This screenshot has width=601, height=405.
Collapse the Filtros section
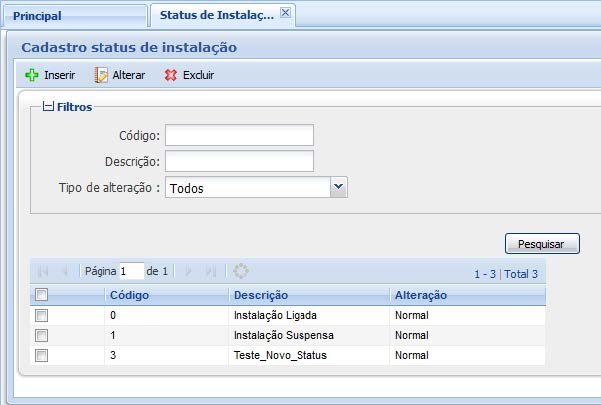point(48,106)
